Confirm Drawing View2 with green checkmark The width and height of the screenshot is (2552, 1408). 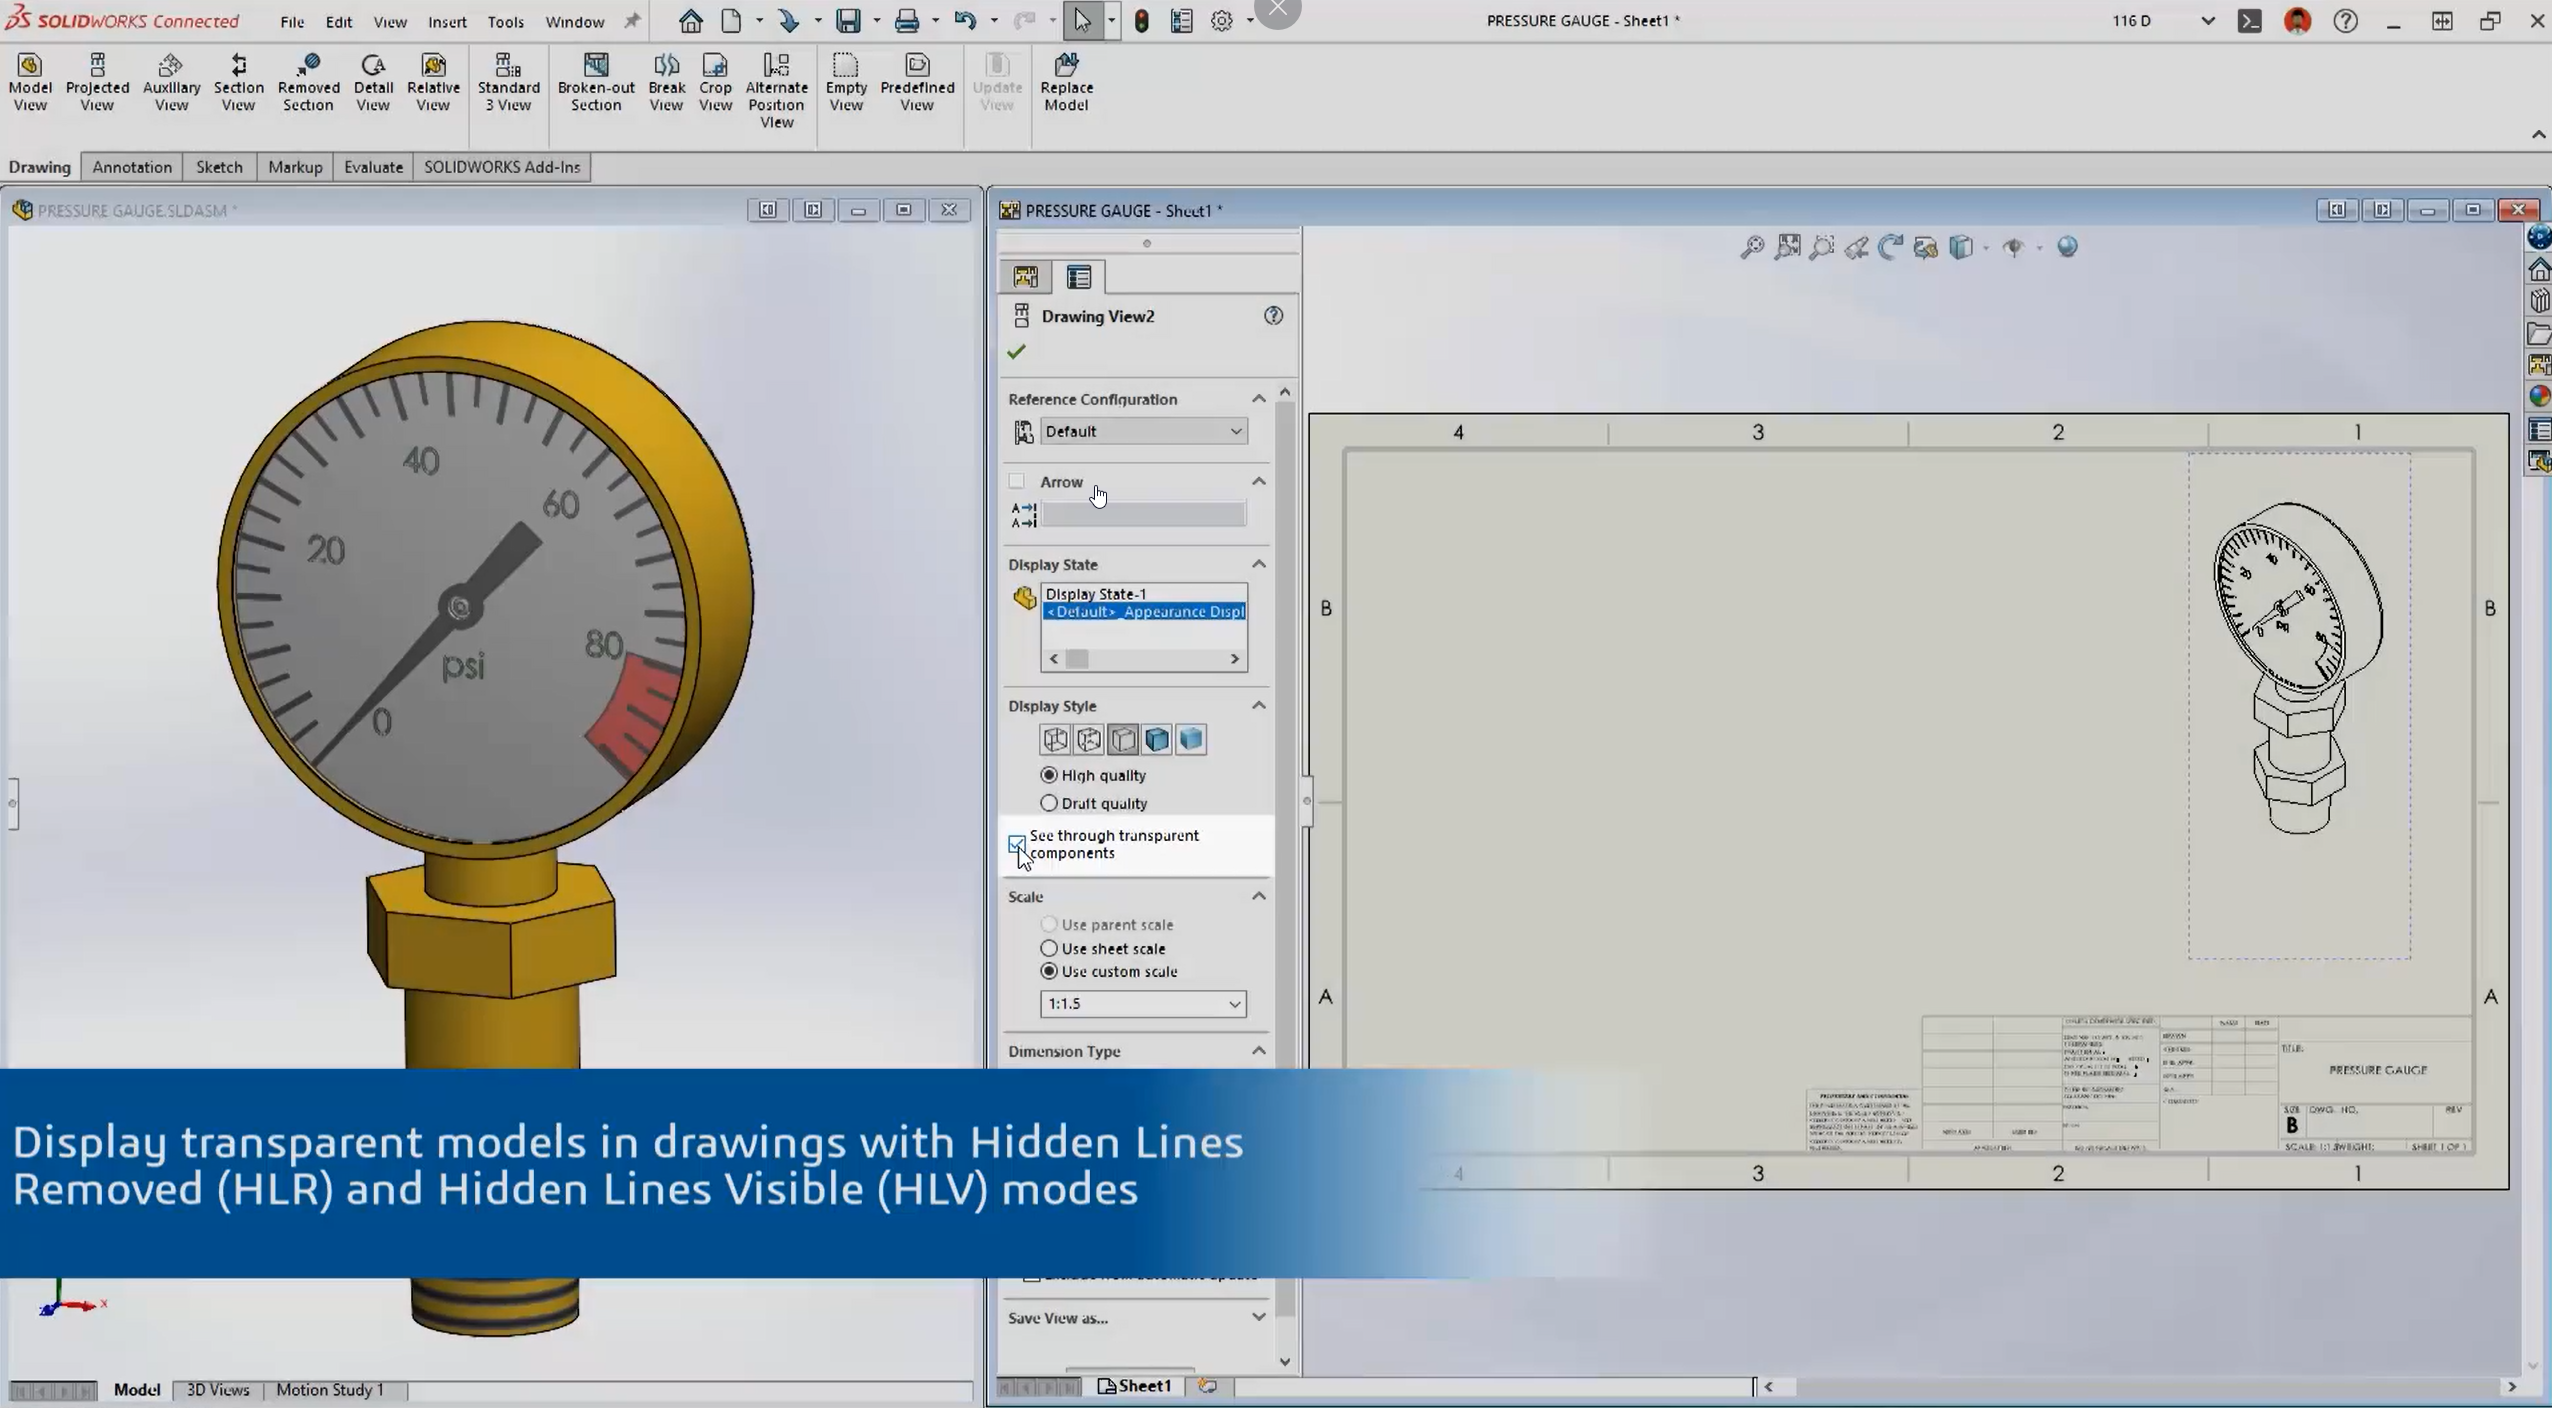pyautogui.click(x=1017, y=351)
